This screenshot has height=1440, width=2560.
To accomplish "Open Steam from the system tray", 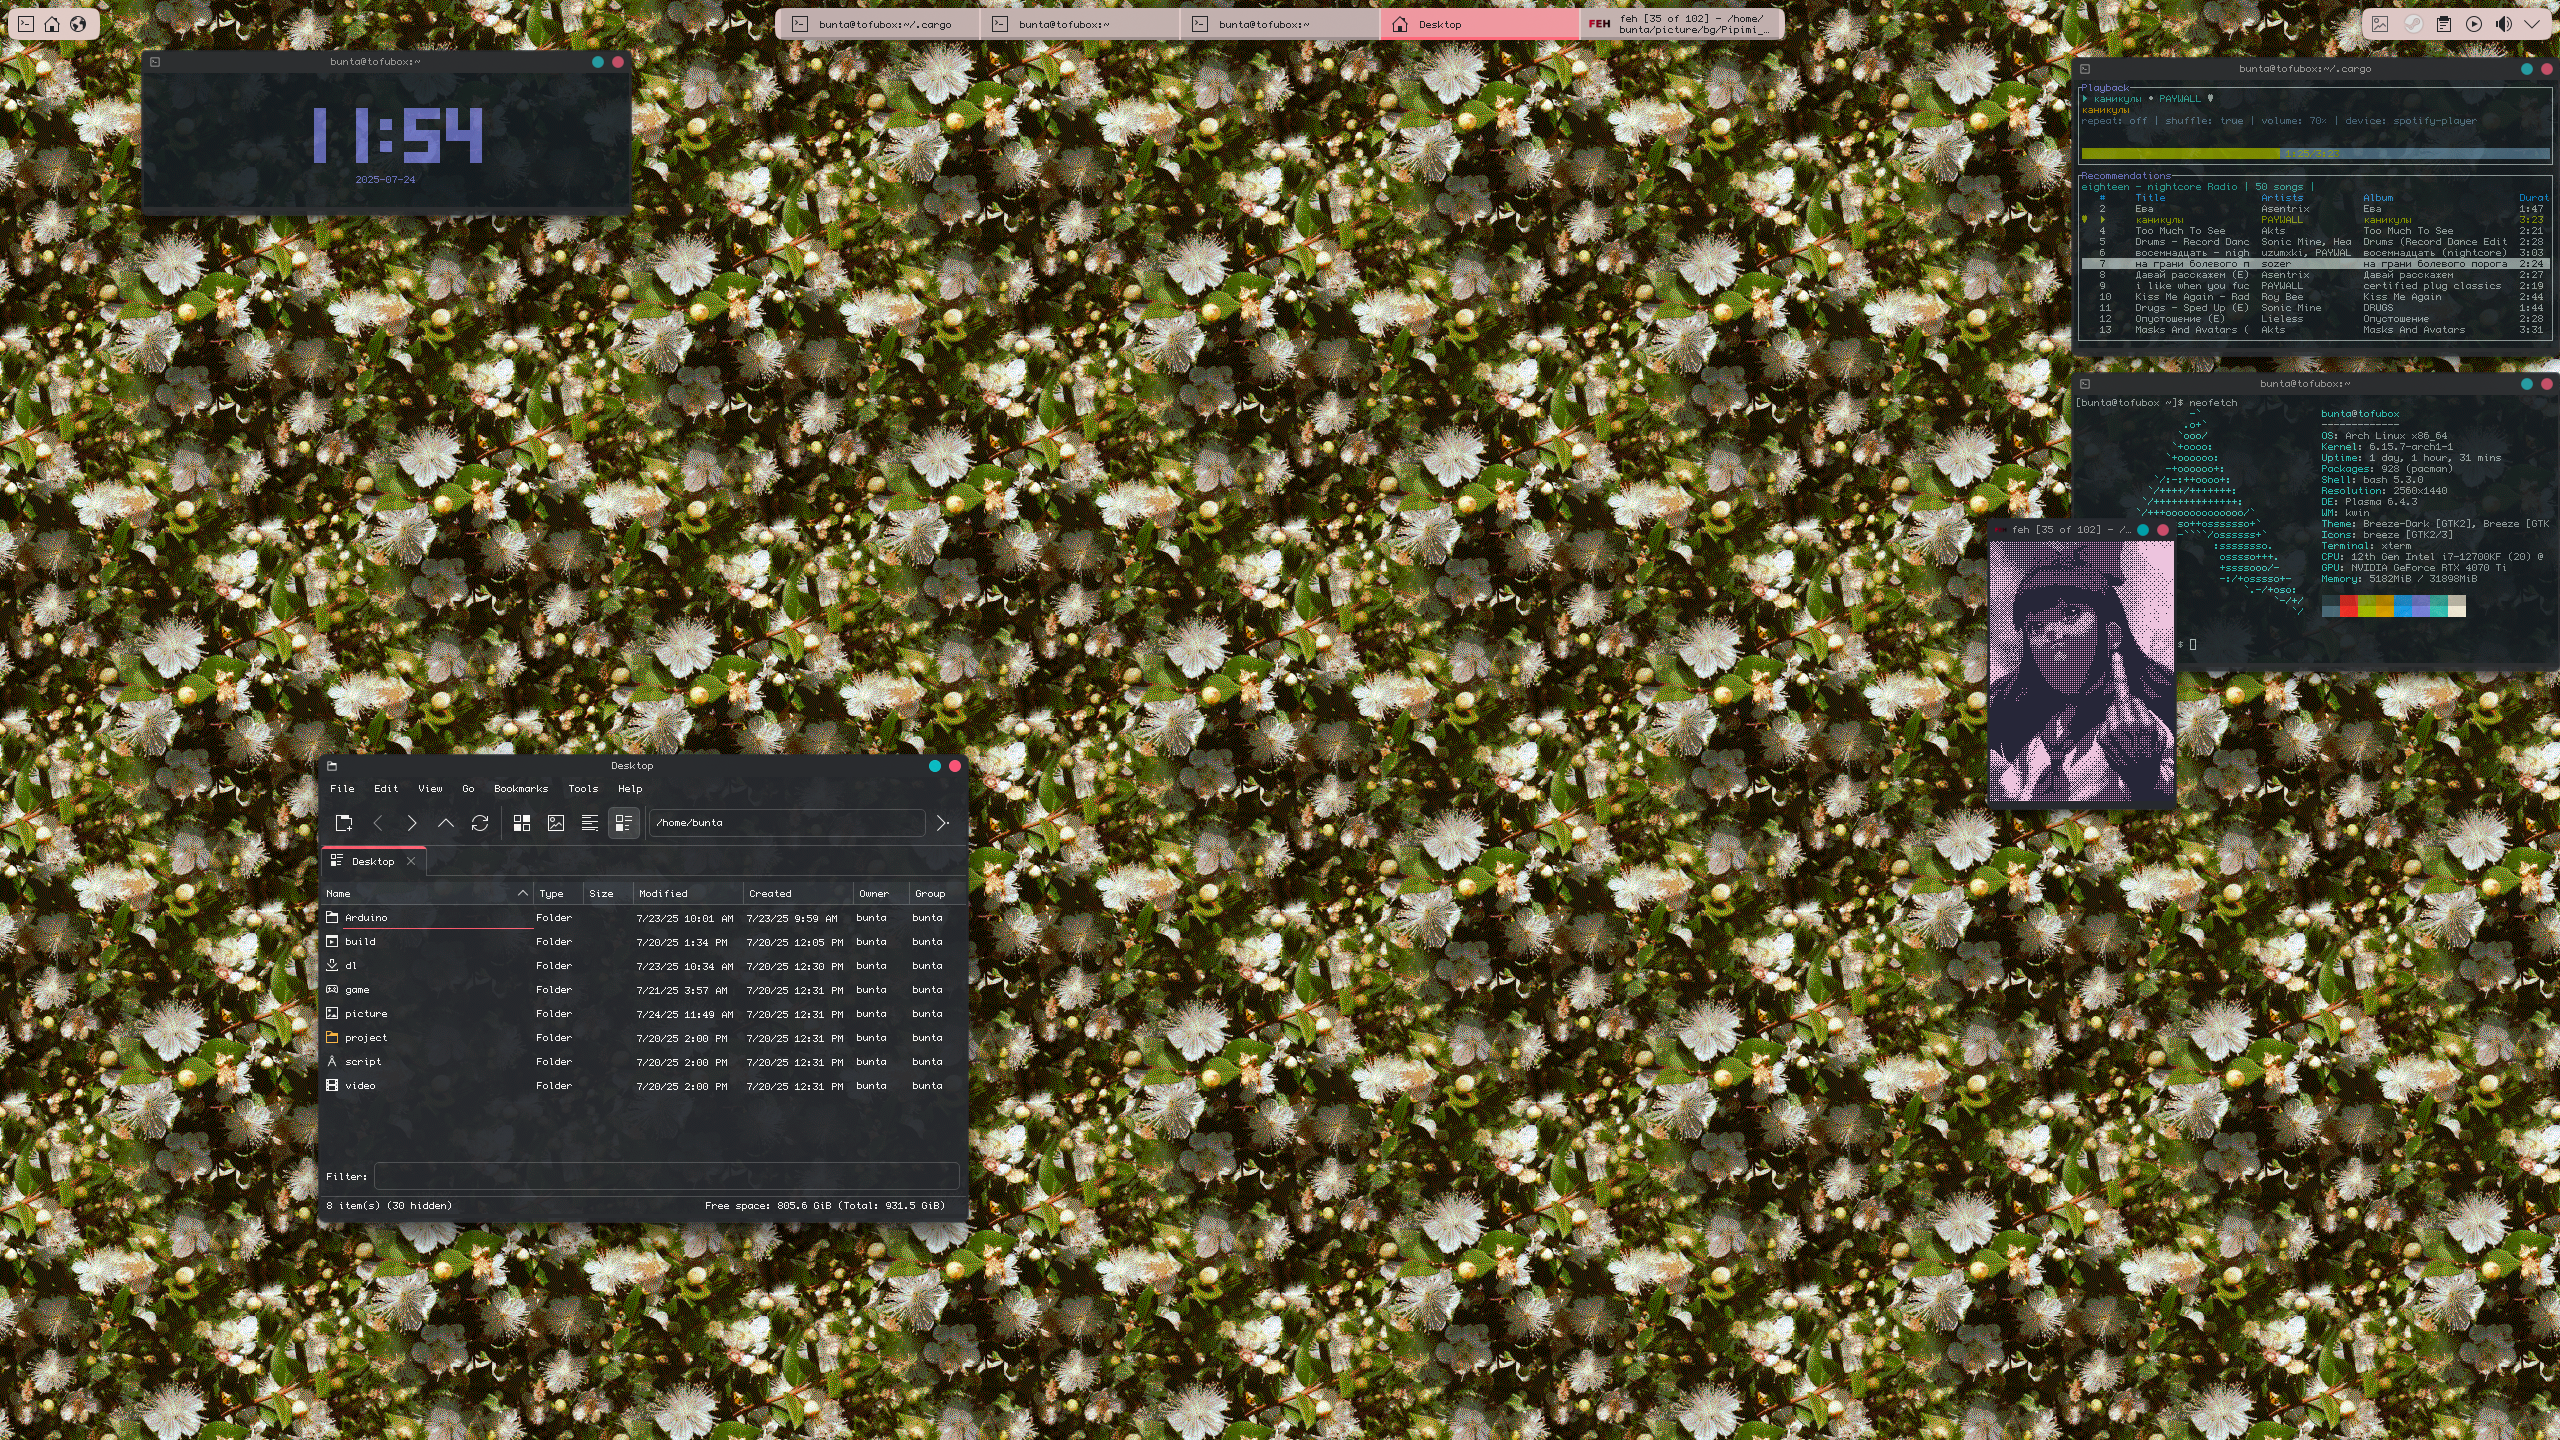I will point(2413,24).
